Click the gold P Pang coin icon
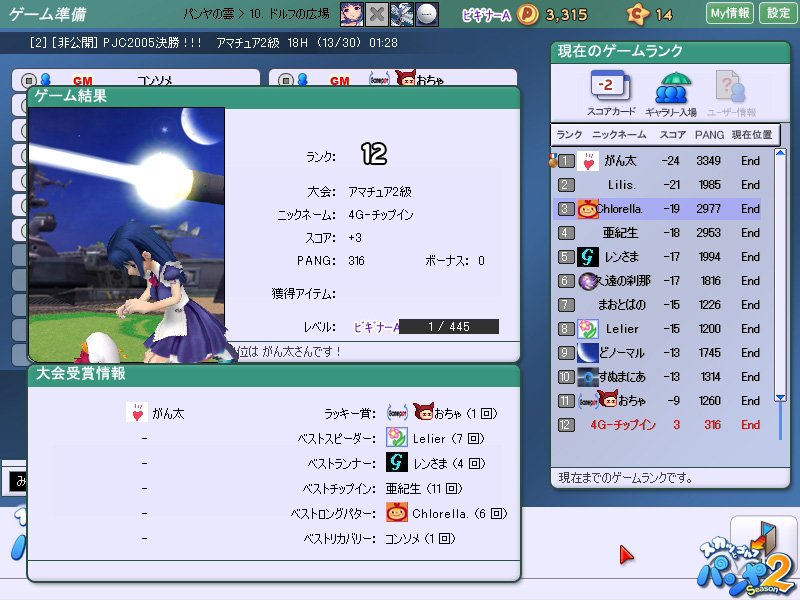 (528, 14)
